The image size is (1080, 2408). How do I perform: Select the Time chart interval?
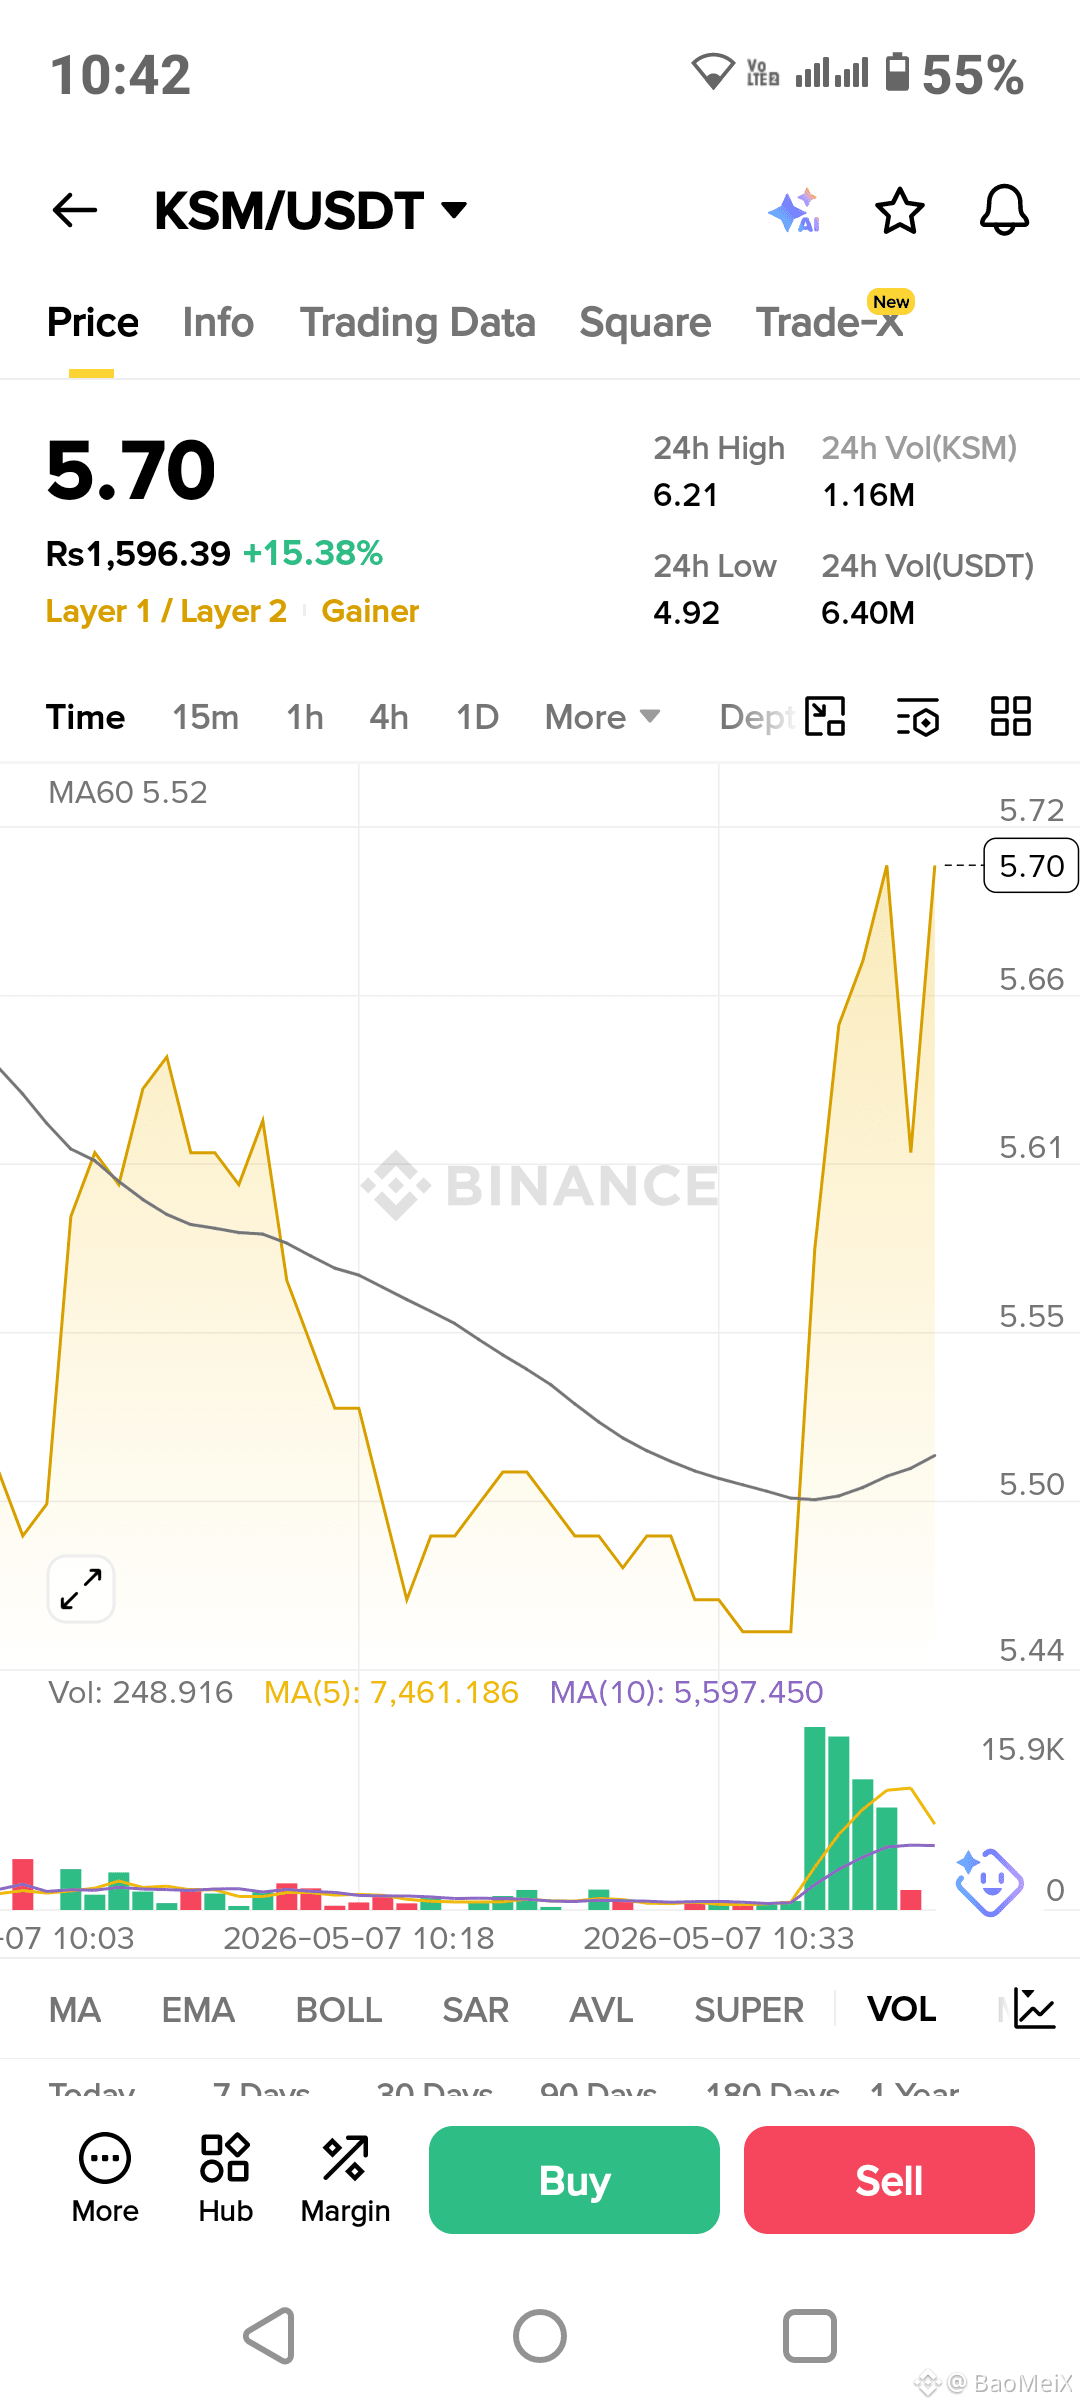point(85,717)
